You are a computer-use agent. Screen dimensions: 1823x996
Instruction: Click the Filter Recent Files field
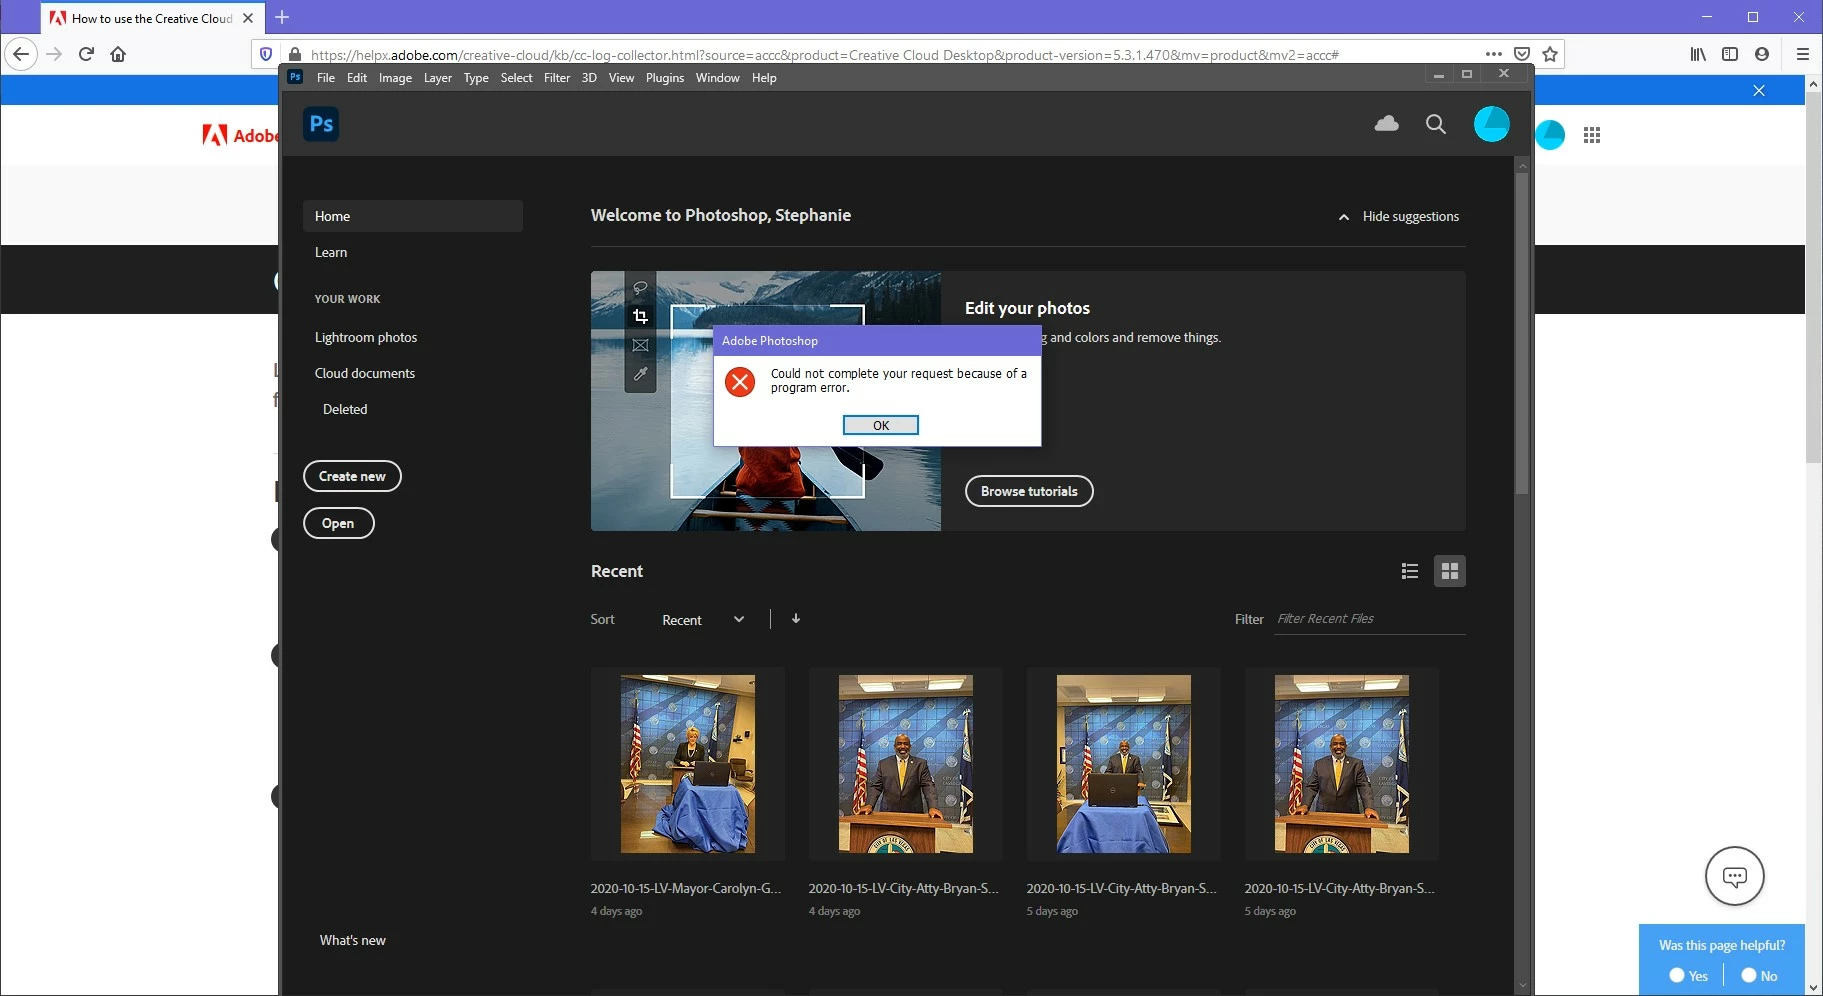1370,619
